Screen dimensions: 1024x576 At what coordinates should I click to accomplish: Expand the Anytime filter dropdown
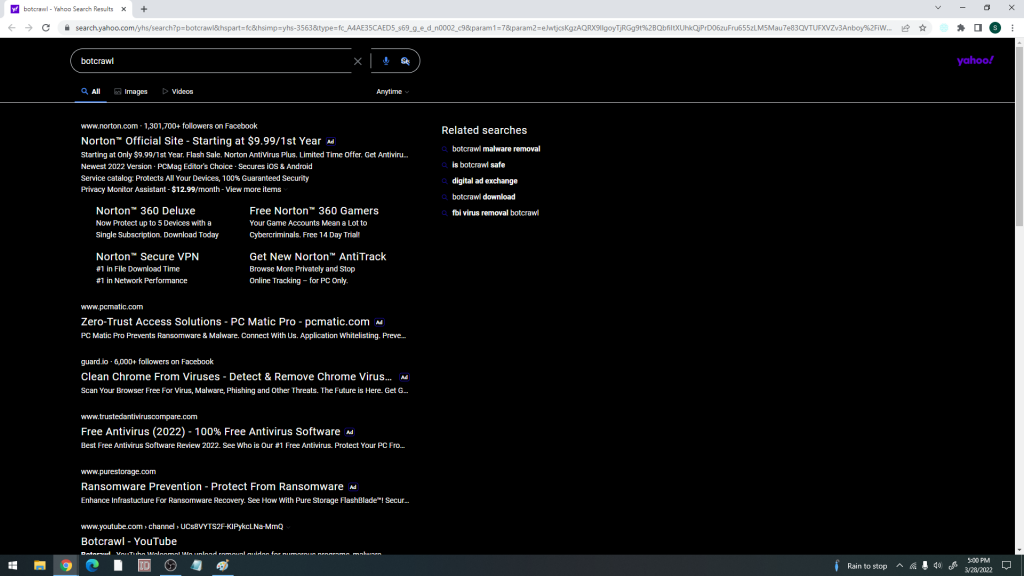tap(392, 92)
